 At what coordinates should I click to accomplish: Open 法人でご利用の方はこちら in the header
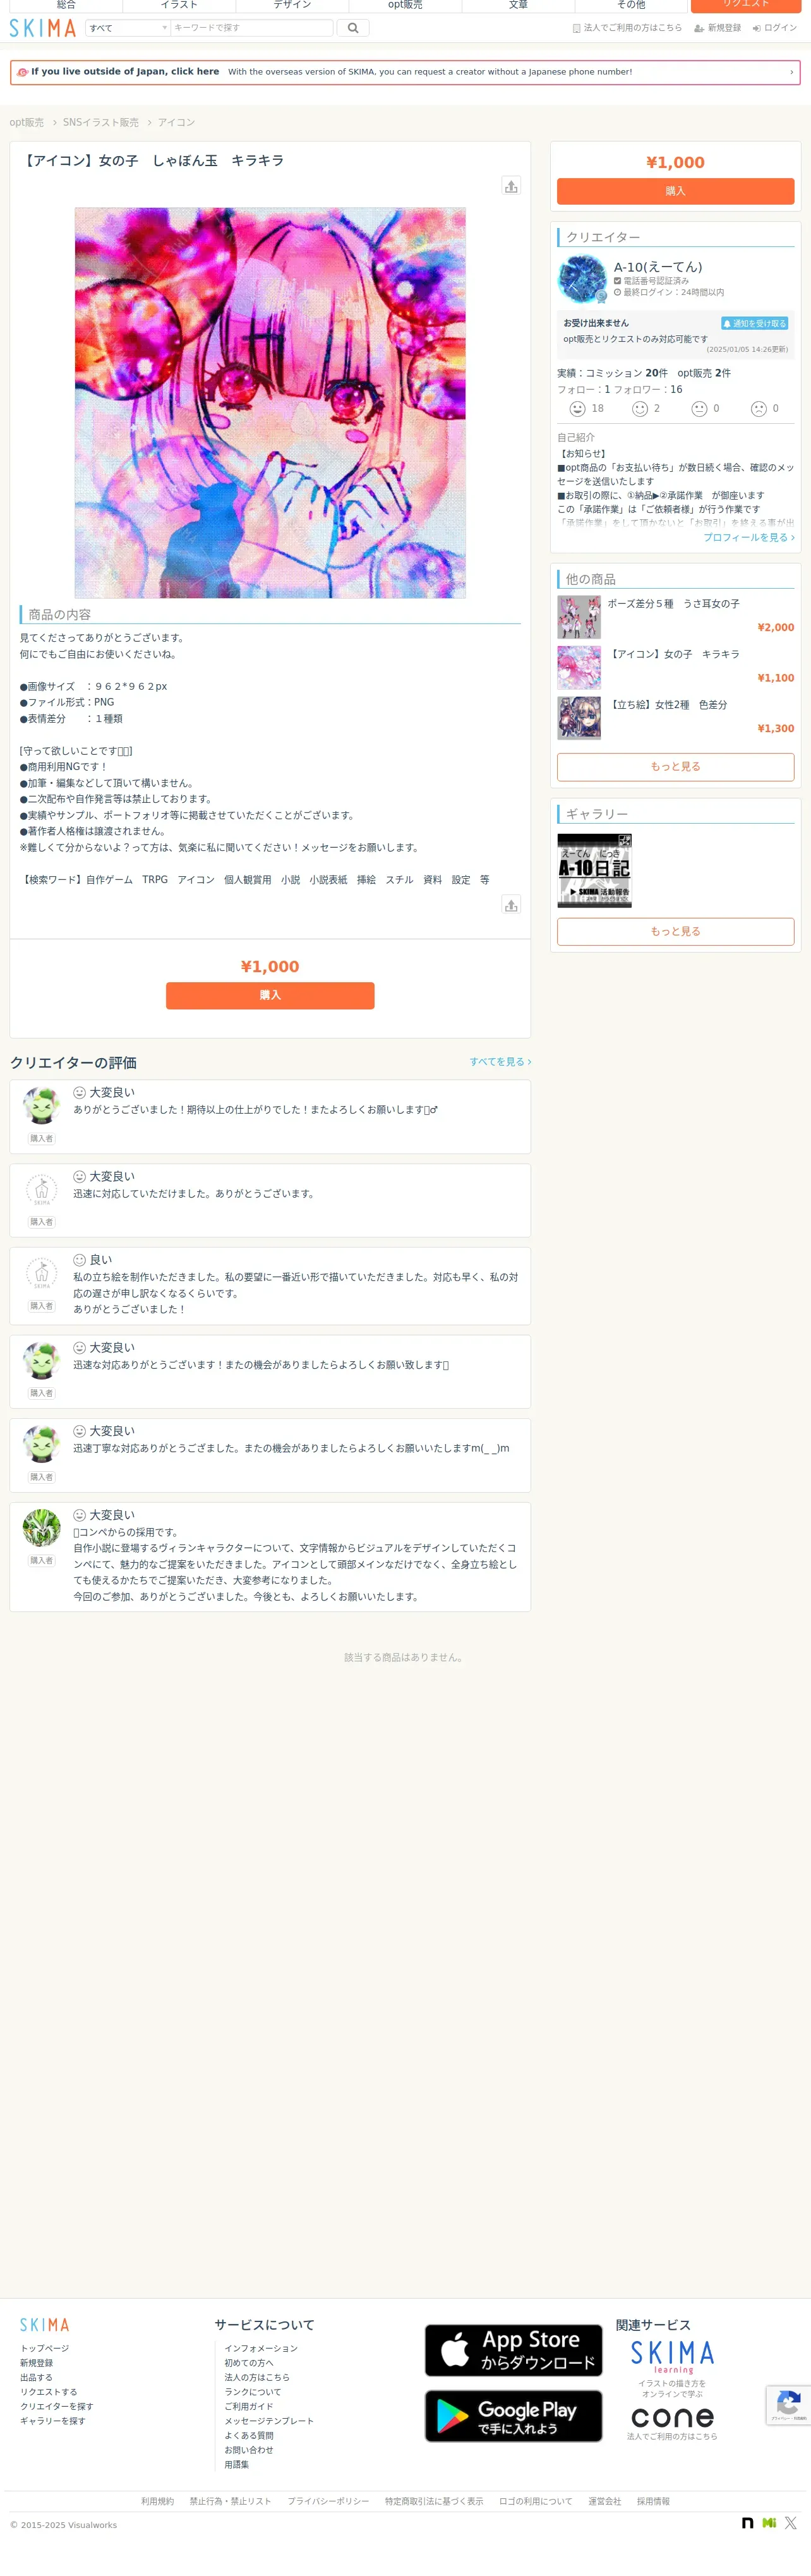[627, 28]
